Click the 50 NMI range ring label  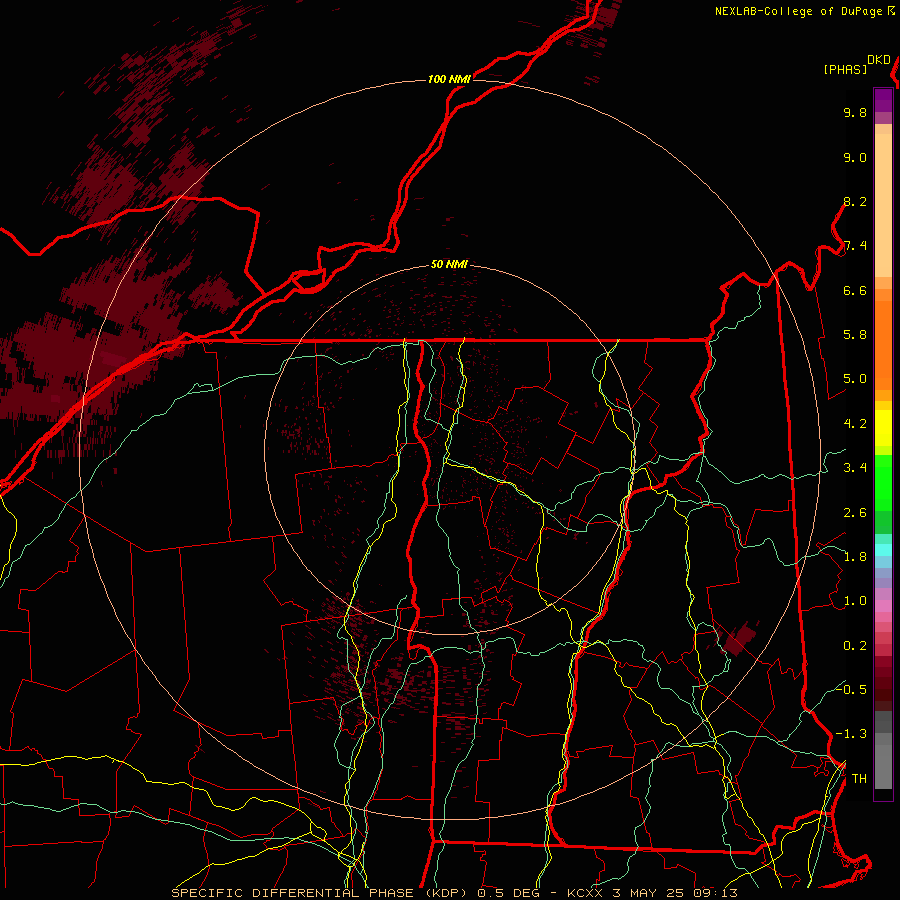click(449, 264)
